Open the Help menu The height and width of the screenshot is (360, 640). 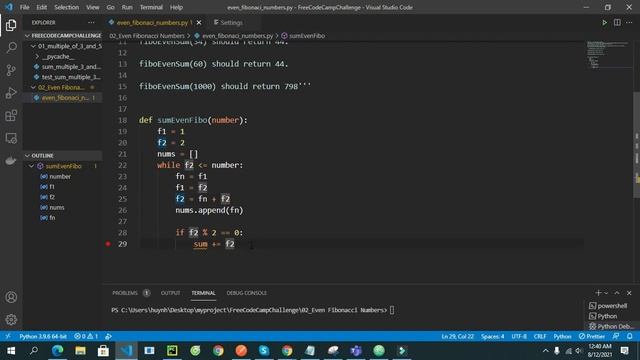click(x=176, y=7)
